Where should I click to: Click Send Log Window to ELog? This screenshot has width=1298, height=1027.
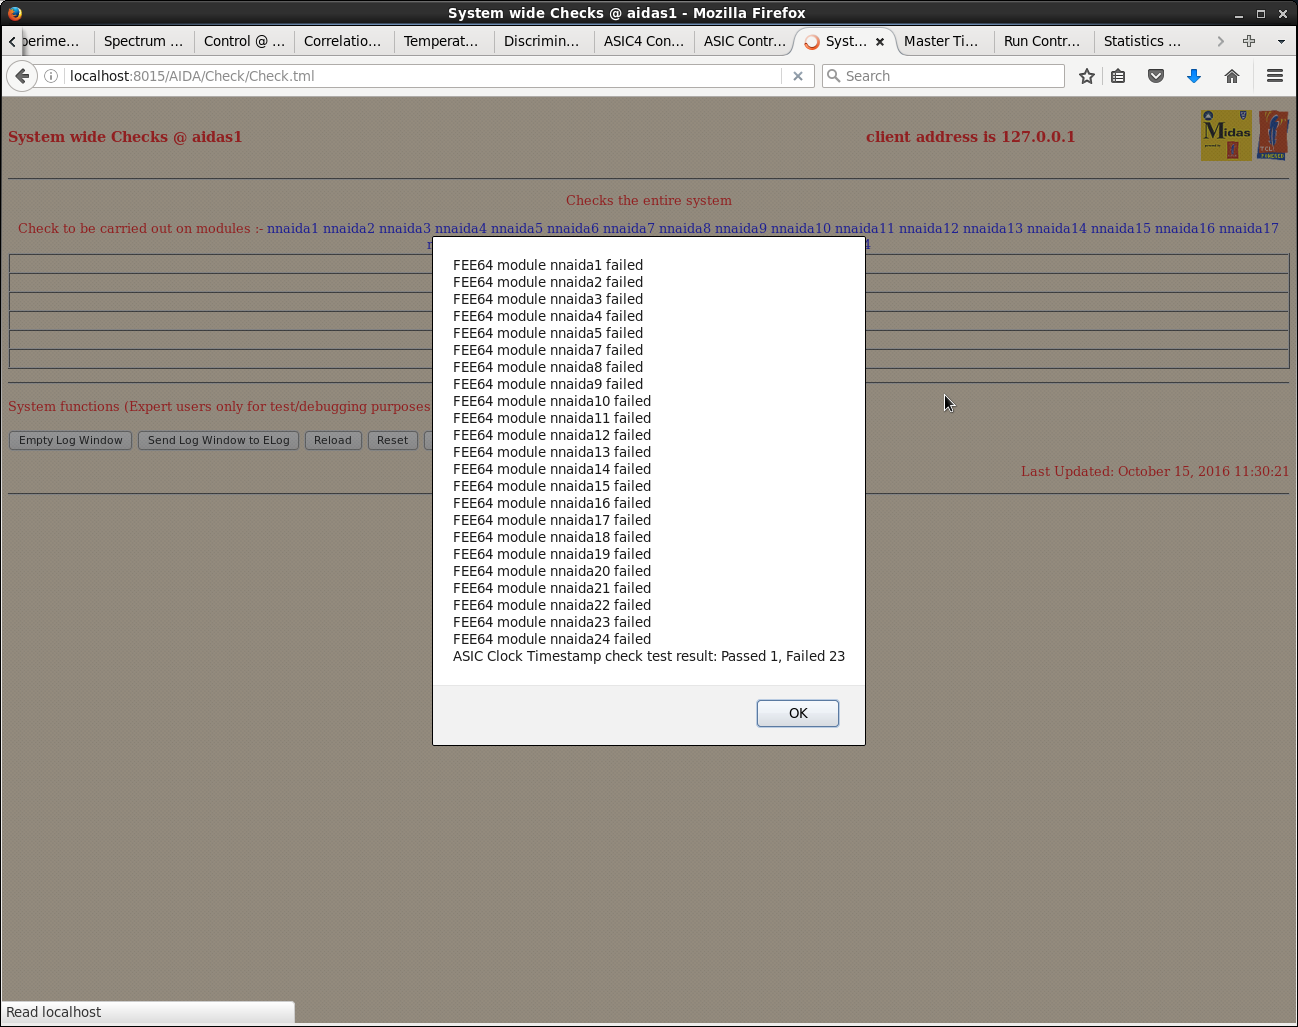[219, 440]
